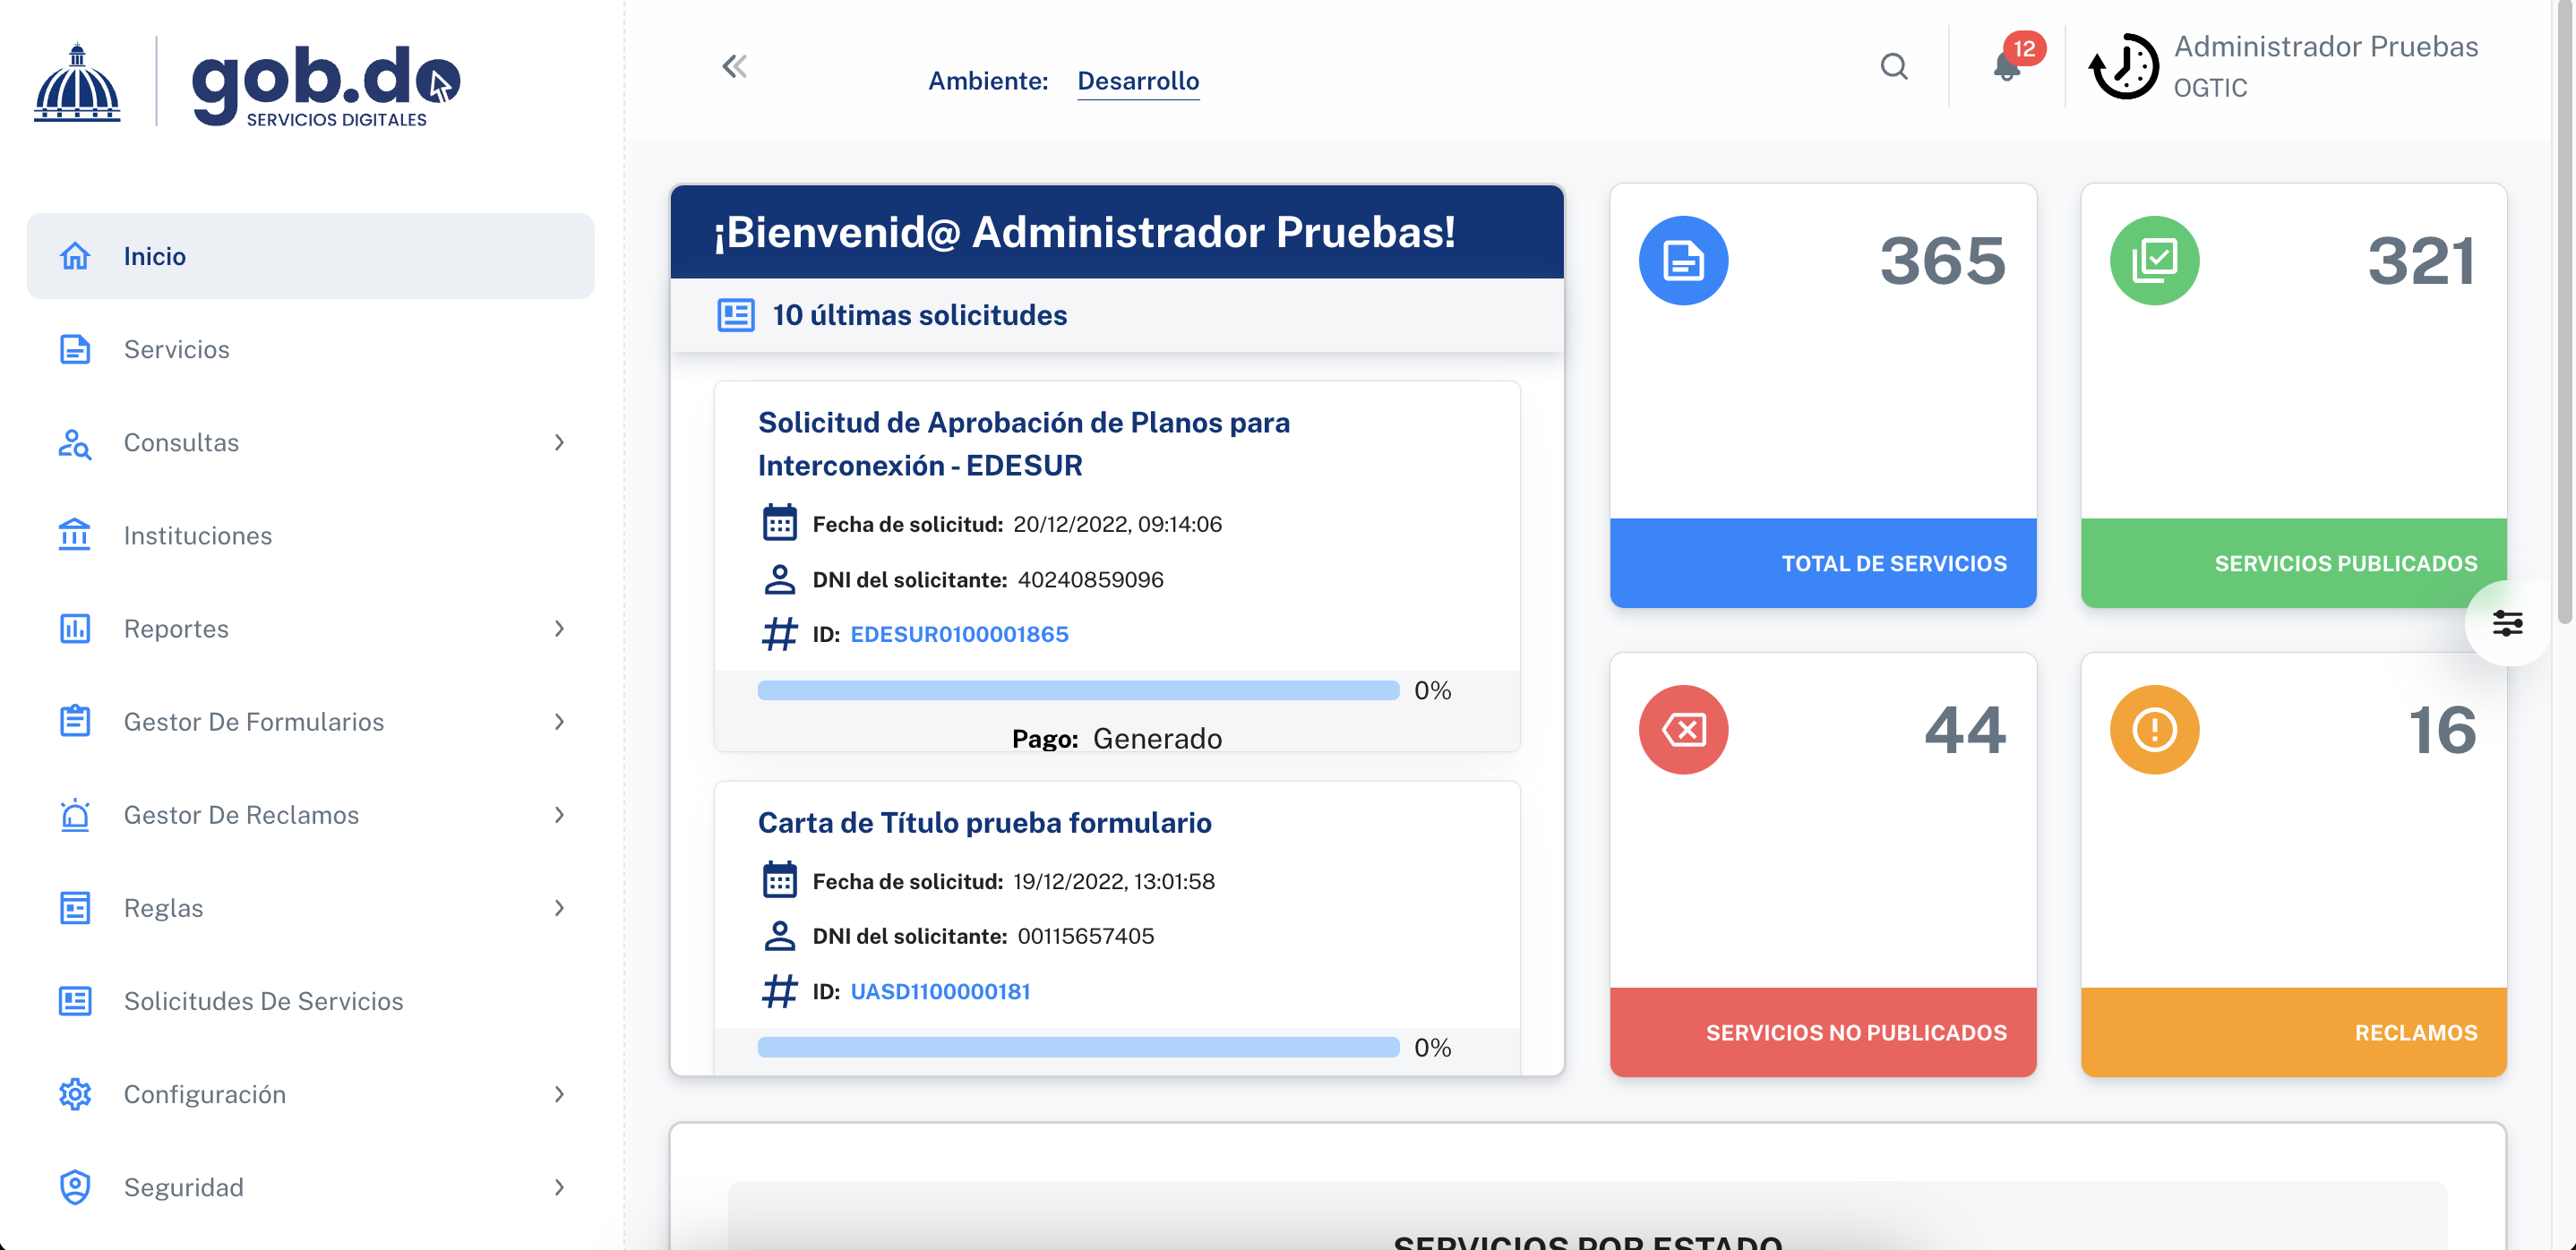Click the settings sliders floating icon

pyautogui.click(x=2507, y=624)
